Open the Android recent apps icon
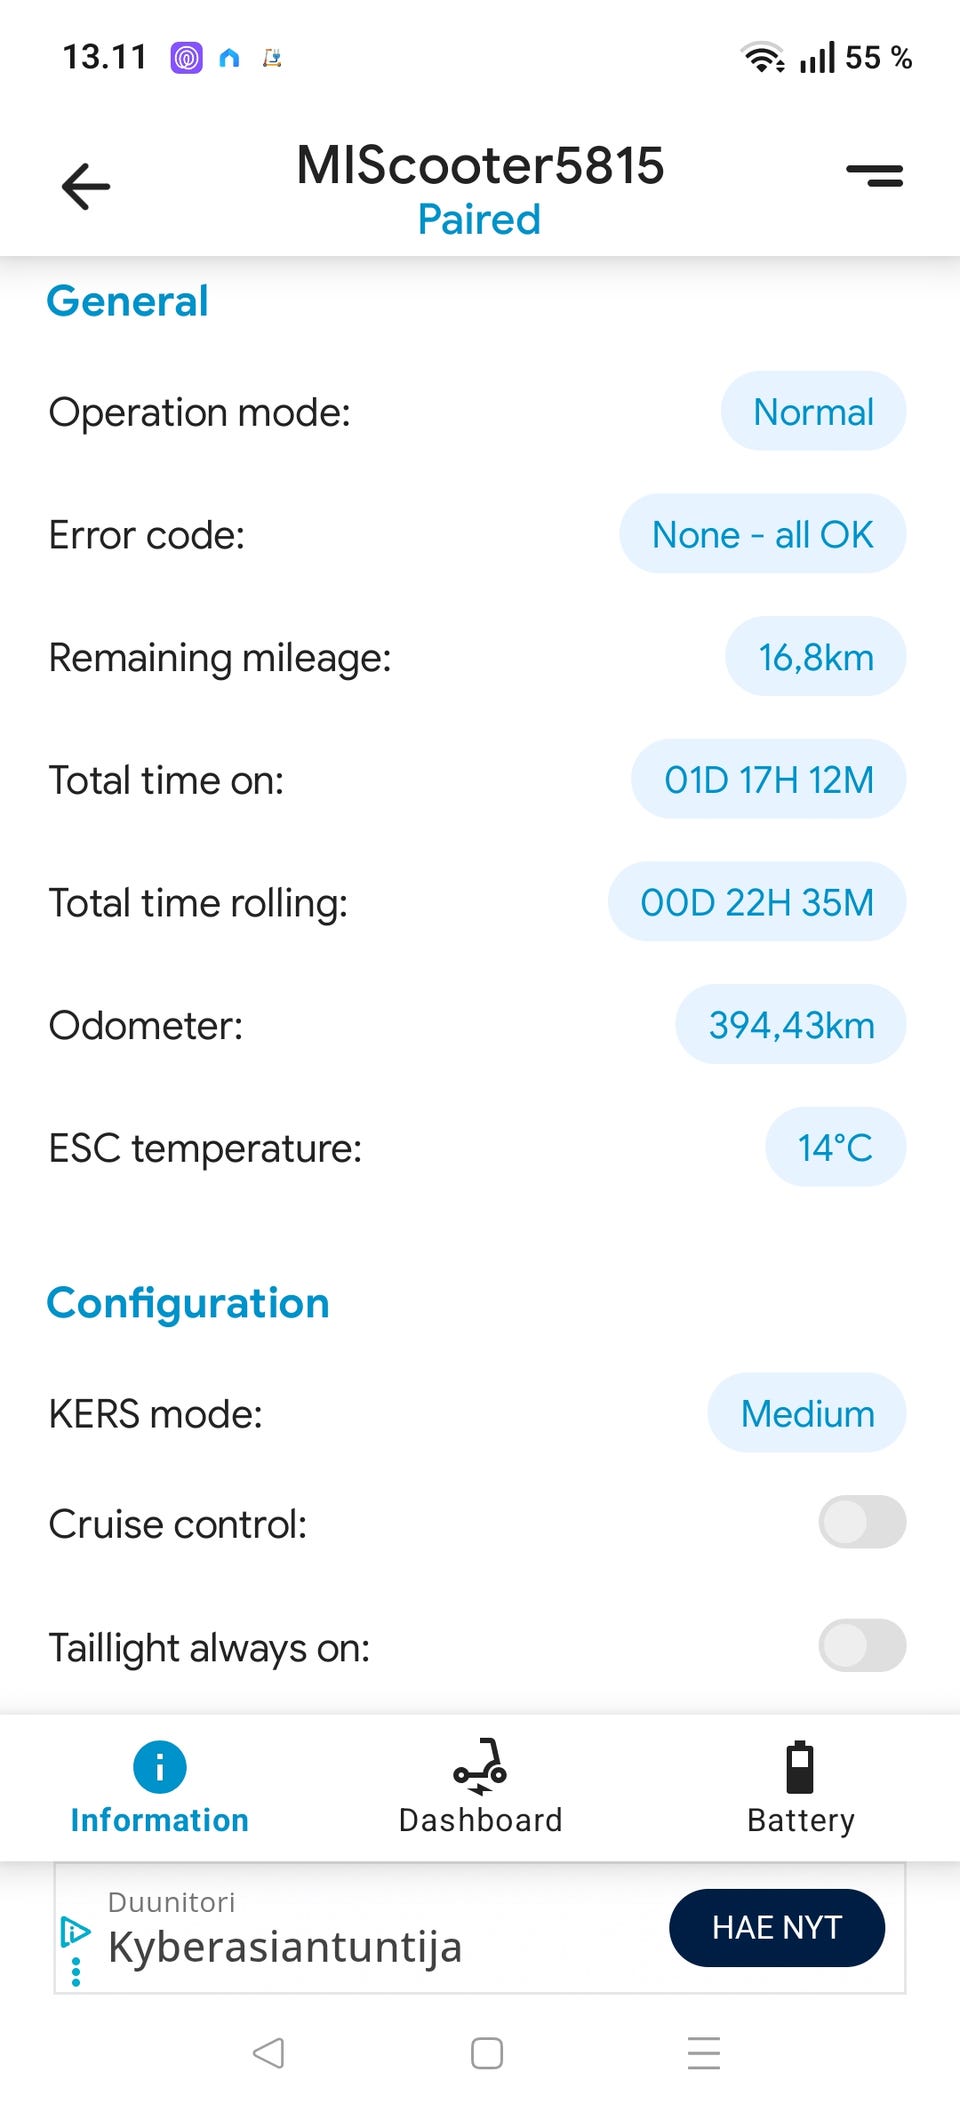960x2112 pixels. (703, 2053)
